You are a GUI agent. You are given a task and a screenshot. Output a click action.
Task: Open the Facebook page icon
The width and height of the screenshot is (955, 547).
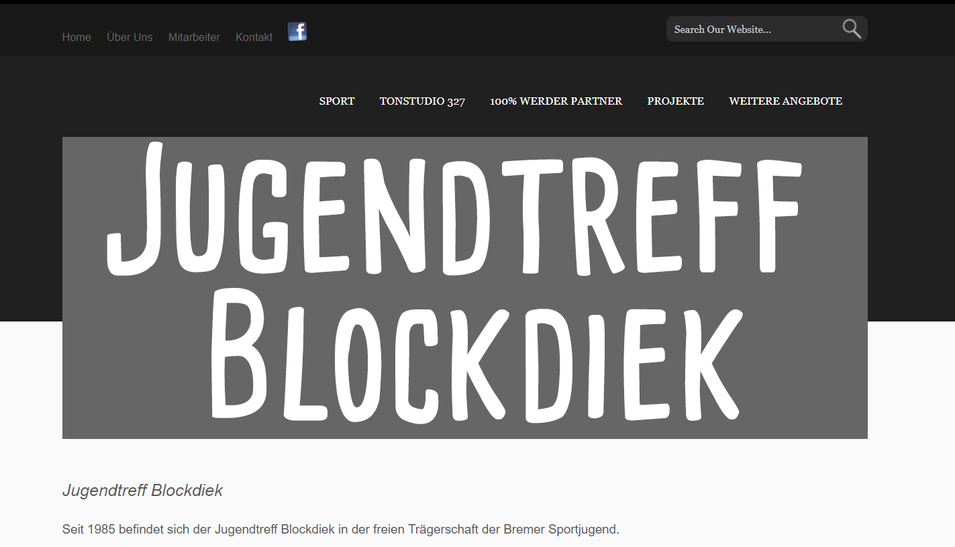point(297,32)
